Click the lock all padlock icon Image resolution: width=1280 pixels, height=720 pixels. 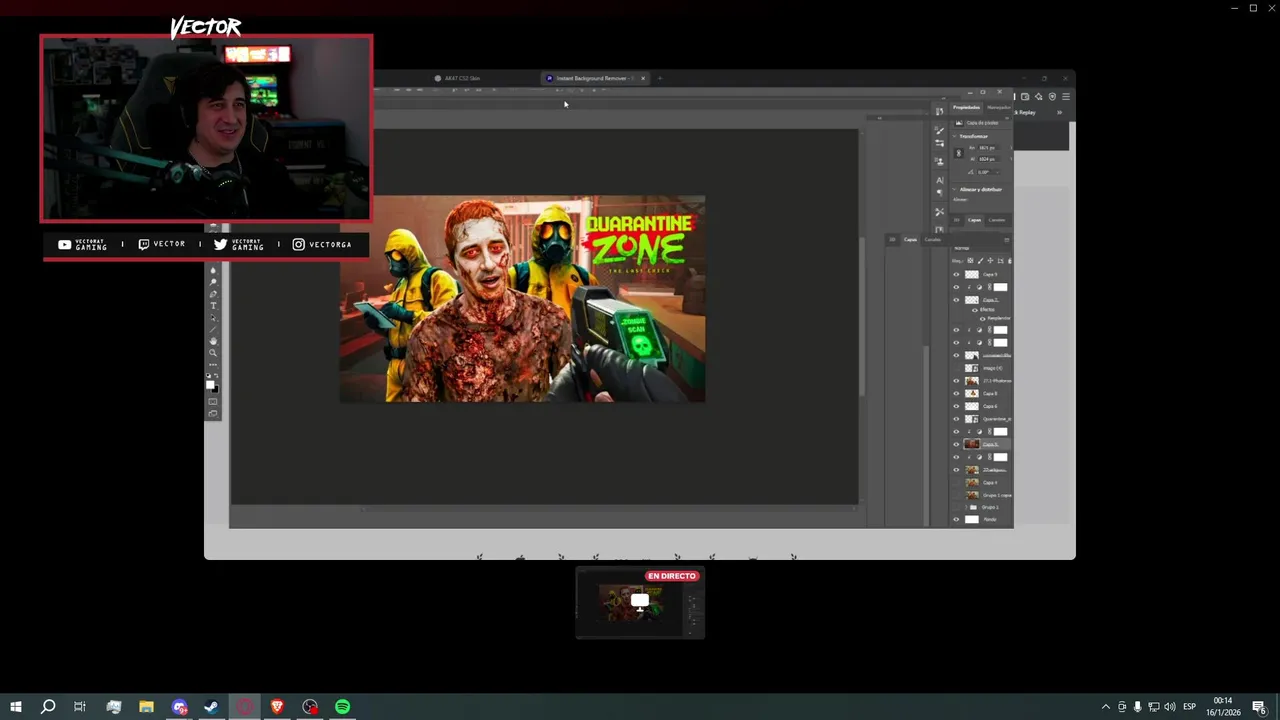(x=1009, y=261)
